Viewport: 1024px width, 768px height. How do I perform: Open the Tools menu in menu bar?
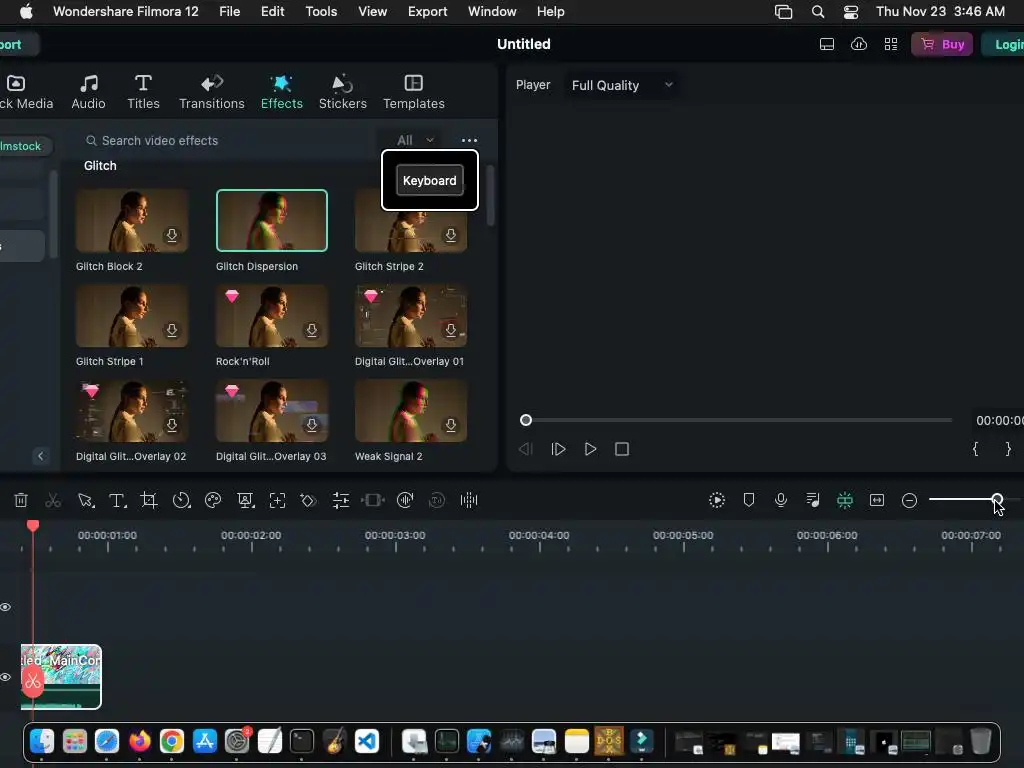pos(321,12)
